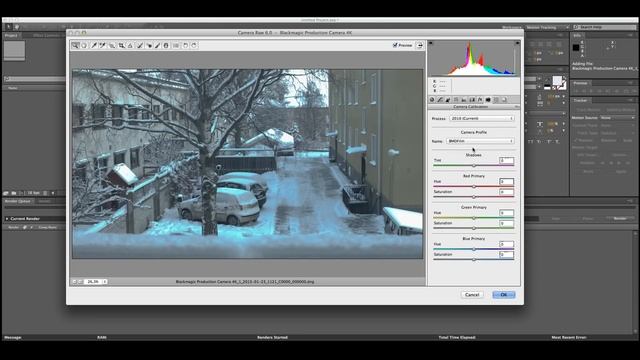Toggle shadow clipping warning in histogram
Screen dimensions: 640x360
click(431, 43)
